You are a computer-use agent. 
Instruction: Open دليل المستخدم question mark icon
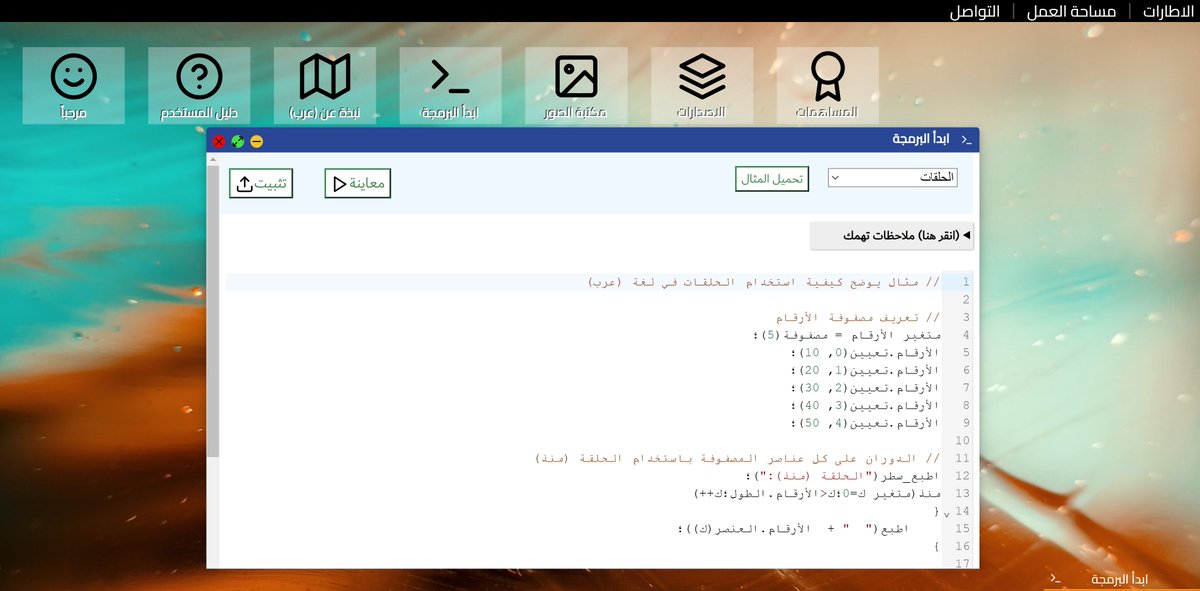tap(199, 85)
